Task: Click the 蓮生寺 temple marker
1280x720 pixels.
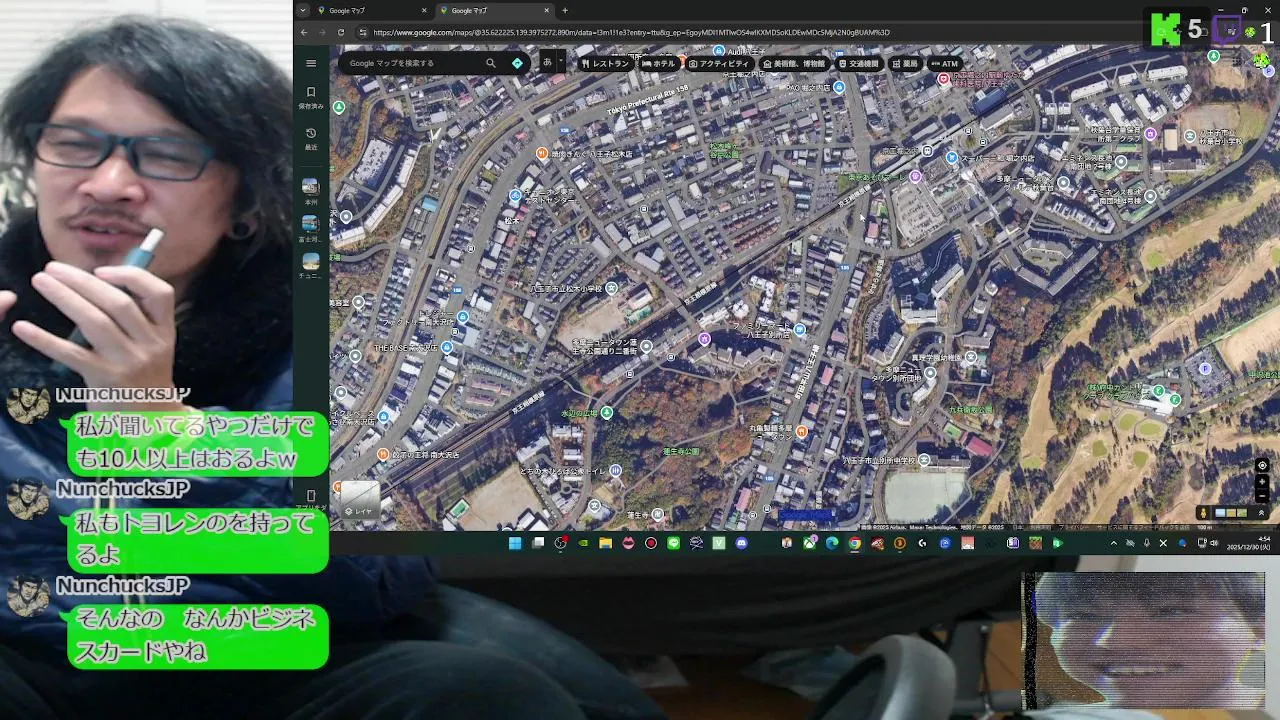Action: point(657,514)
